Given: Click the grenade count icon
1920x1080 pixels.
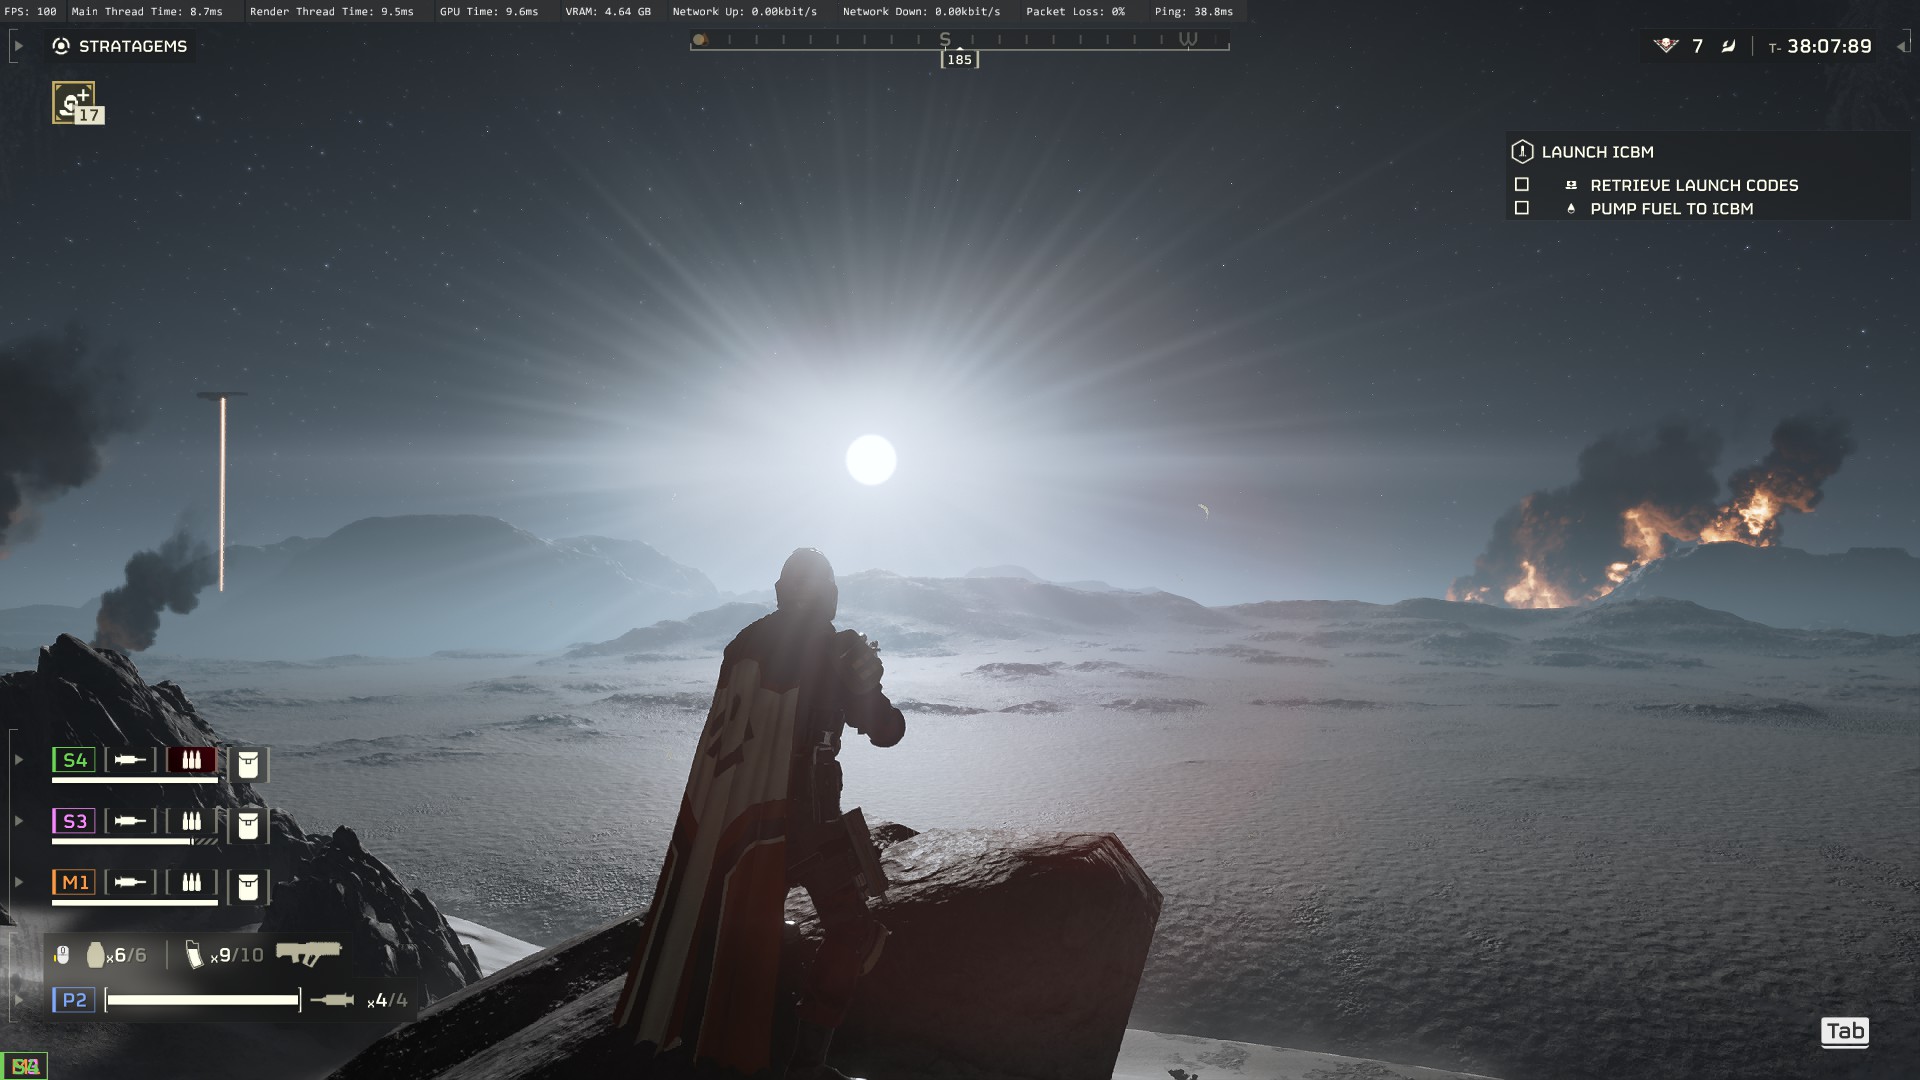Looking at the screenshot, I should click(x=96, y=955).
